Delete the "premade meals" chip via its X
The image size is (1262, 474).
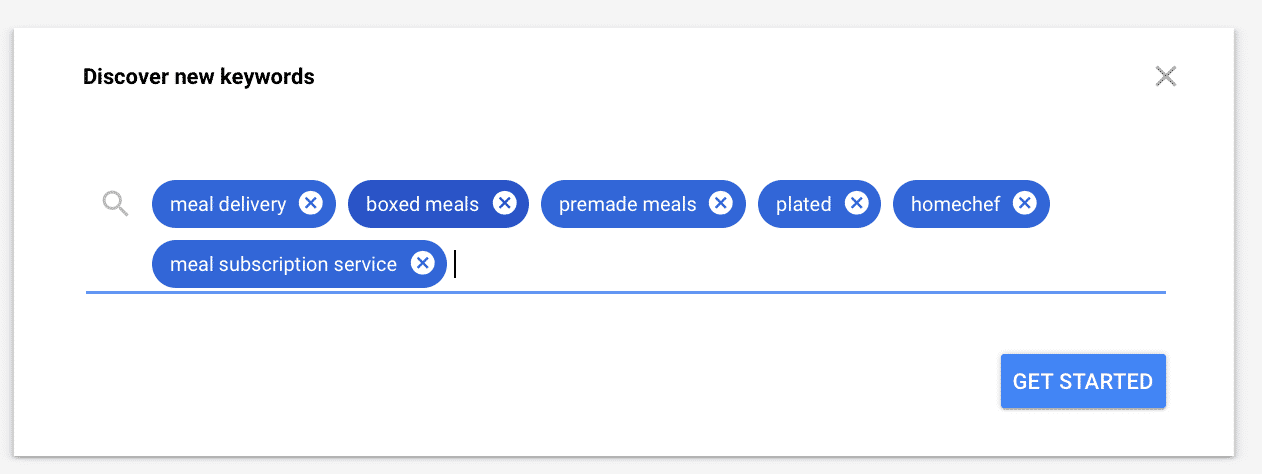coord(721,204)
